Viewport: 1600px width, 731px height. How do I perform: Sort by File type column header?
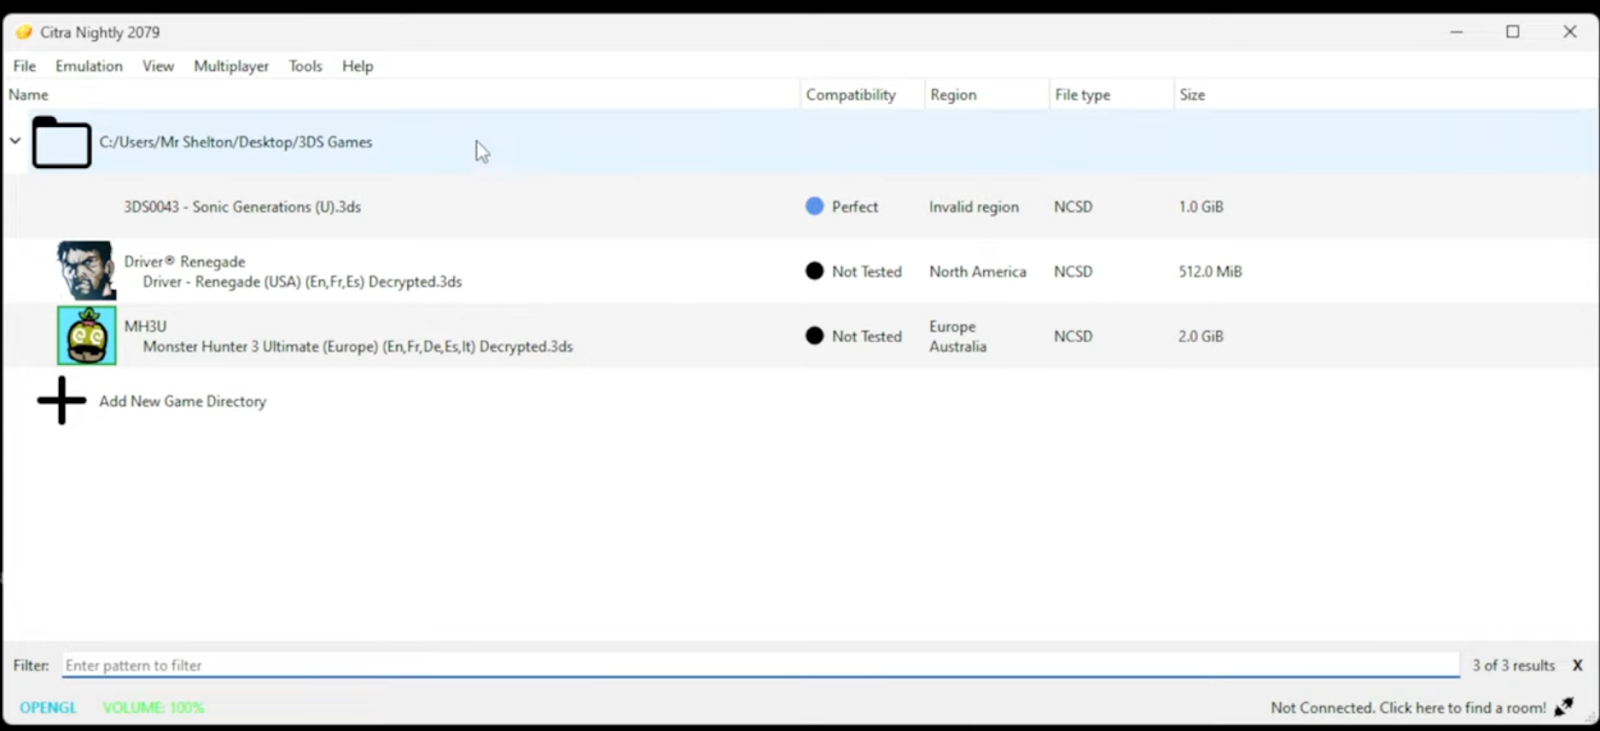(x=1110, y=95)
